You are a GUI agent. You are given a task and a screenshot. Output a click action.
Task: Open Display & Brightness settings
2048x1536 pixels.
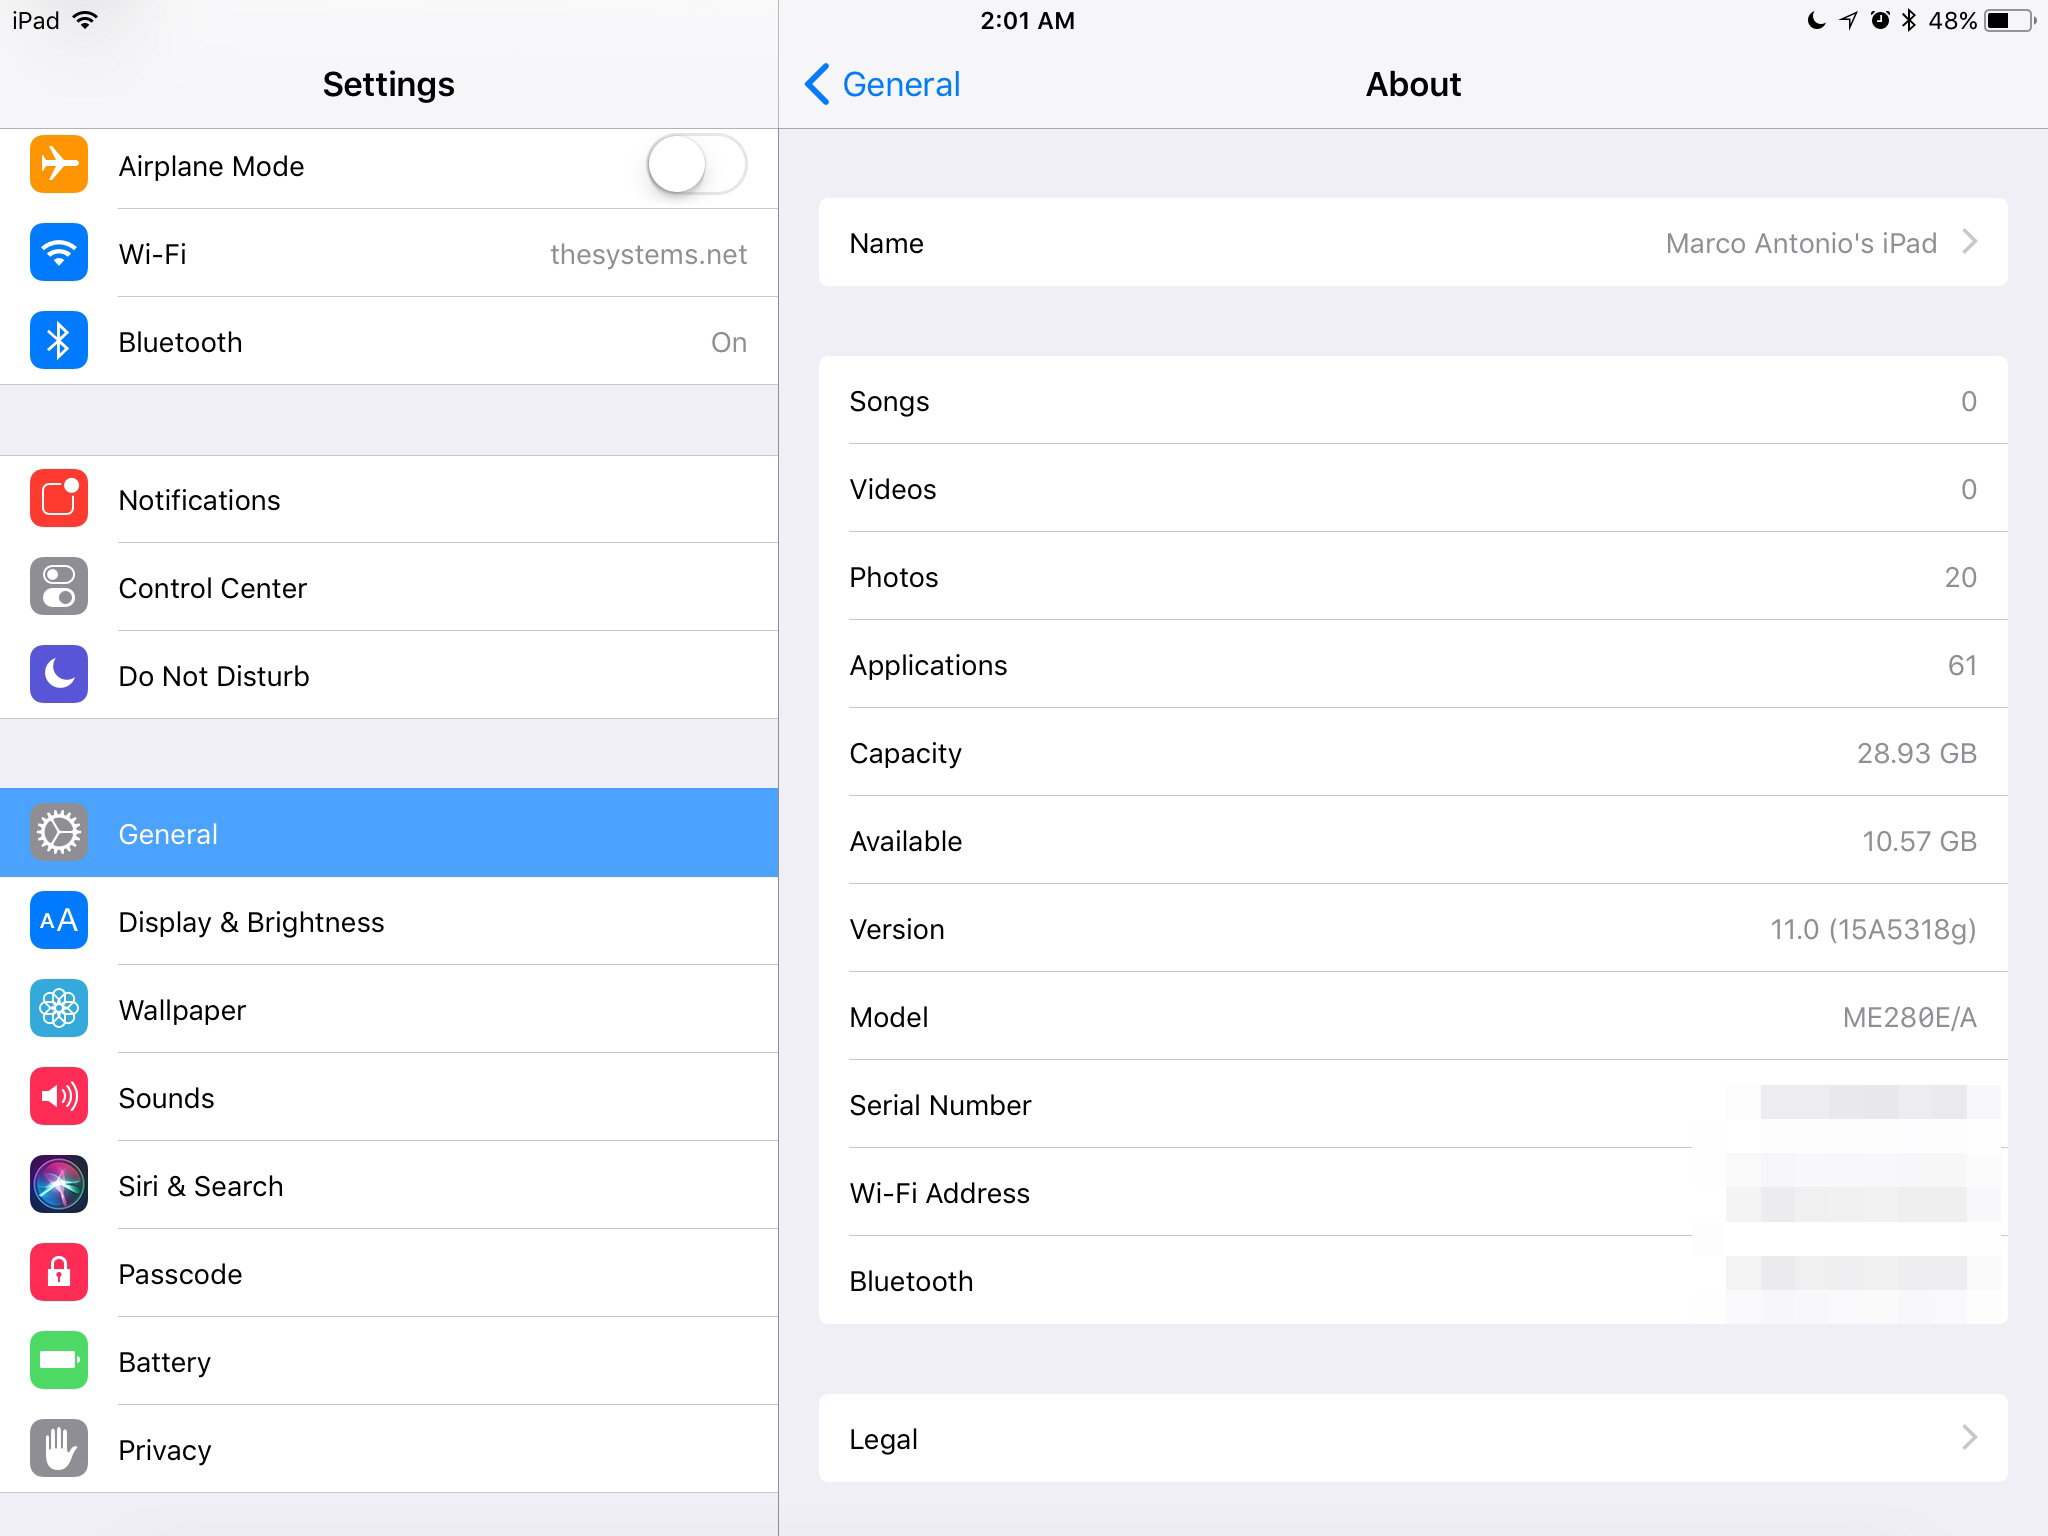pyautogui.click(x=389, y=921)
